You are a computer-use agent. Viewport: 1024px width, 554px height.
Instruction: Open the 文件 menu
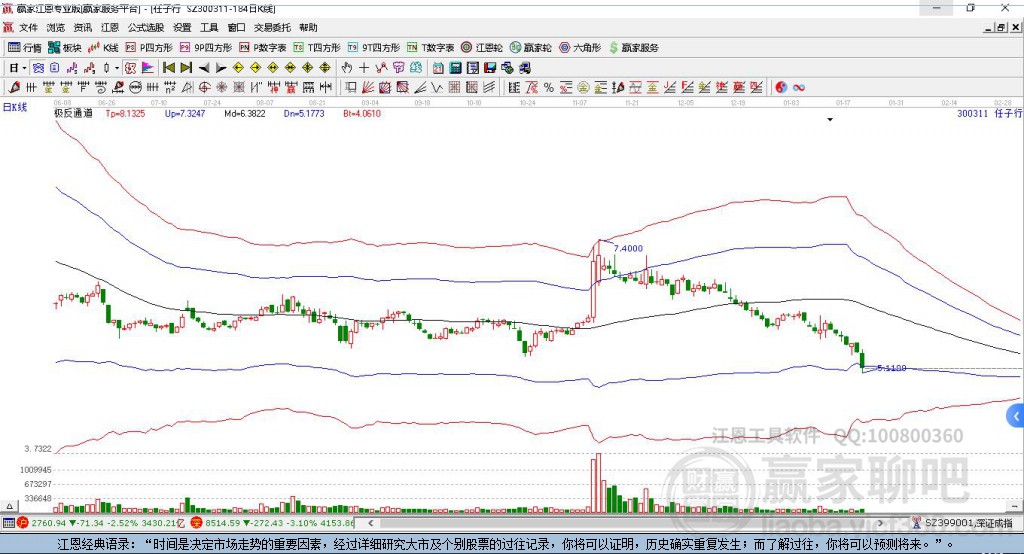28,27
